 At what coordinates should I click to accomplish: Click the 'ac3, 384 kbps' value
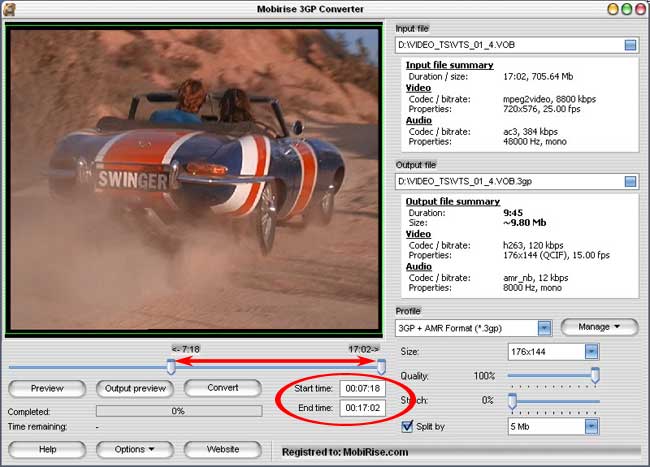pos(530,131)
